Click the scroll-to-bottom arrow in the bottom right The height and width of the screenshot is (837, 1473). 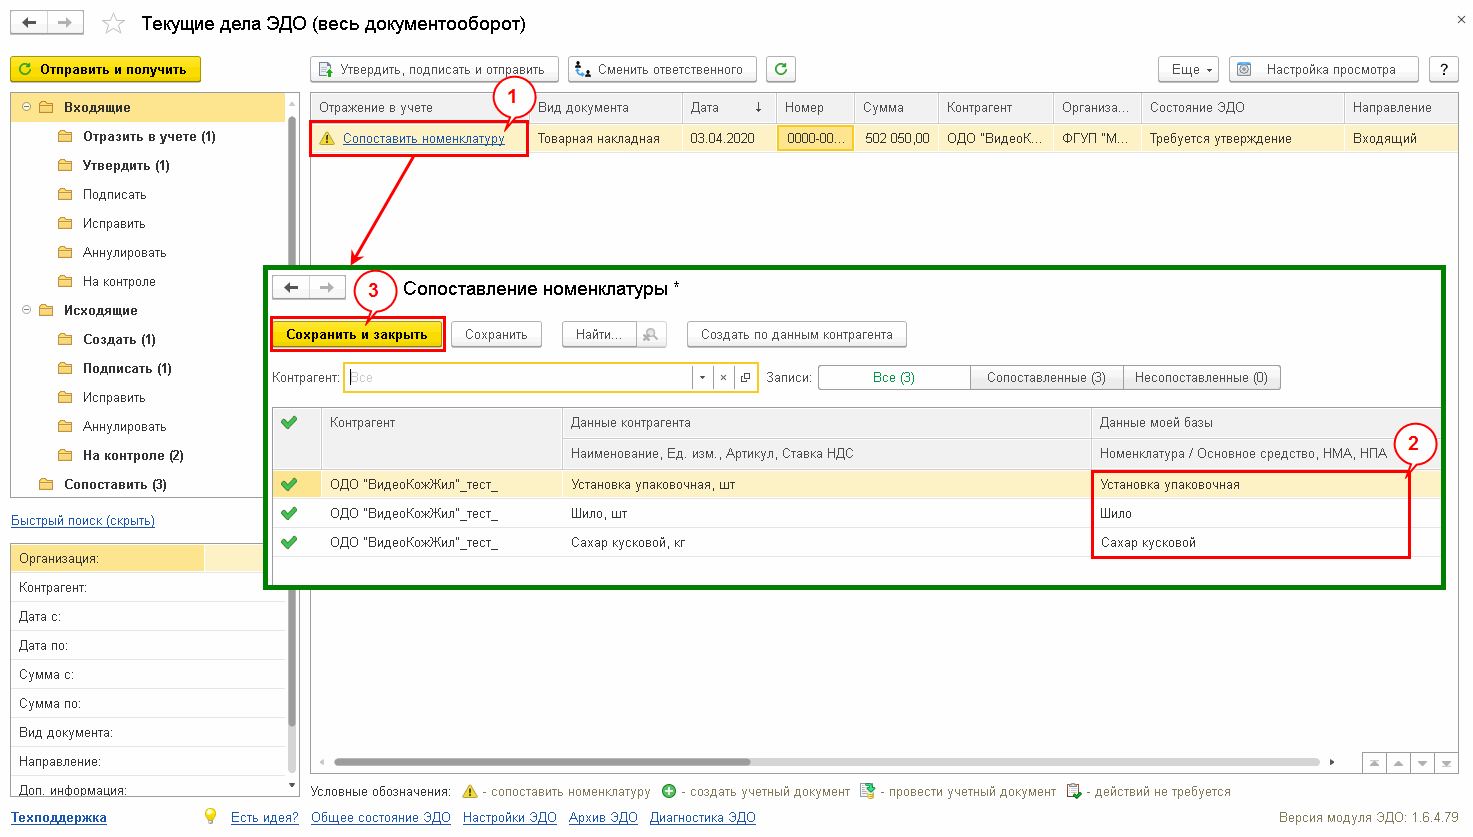pos(1446,763)
